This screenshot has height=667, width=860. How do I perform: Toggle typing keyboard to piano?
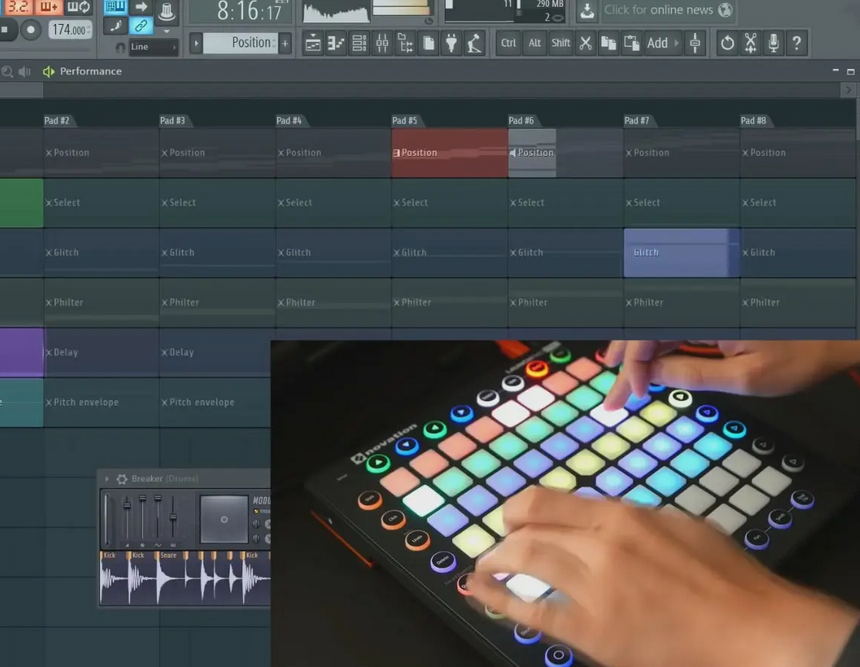point(115,7)
